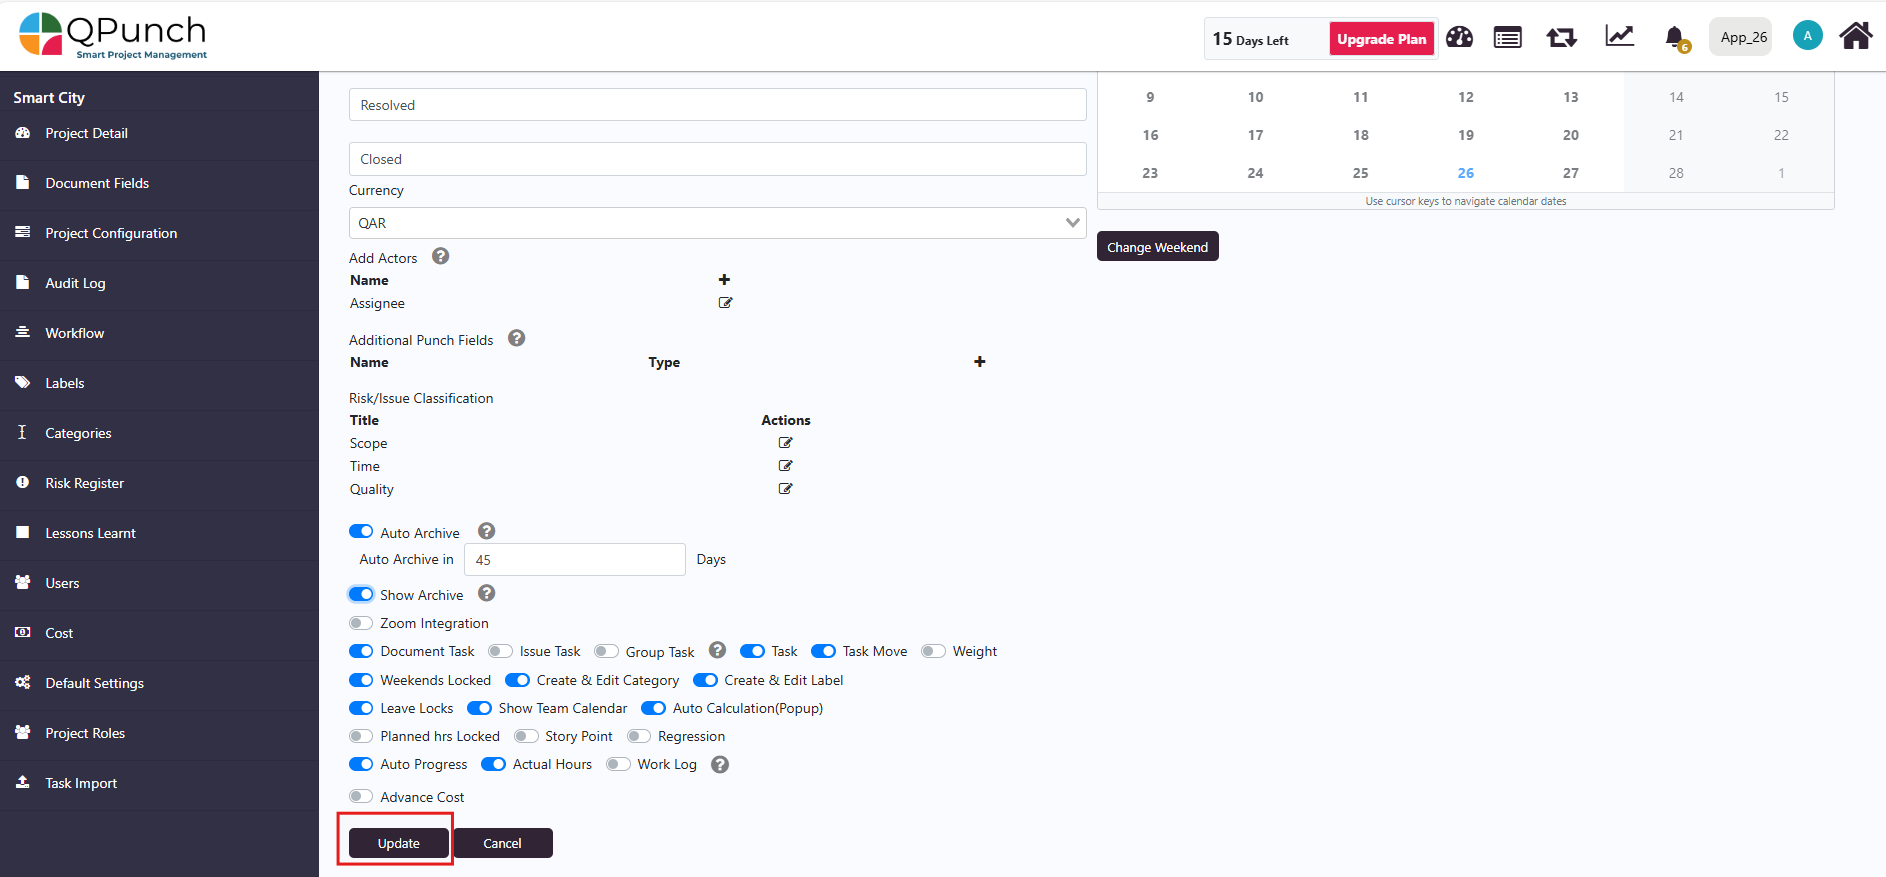Open help icon next to Work Log
This screenshot has height=877, width=1886.
(720, 764)
